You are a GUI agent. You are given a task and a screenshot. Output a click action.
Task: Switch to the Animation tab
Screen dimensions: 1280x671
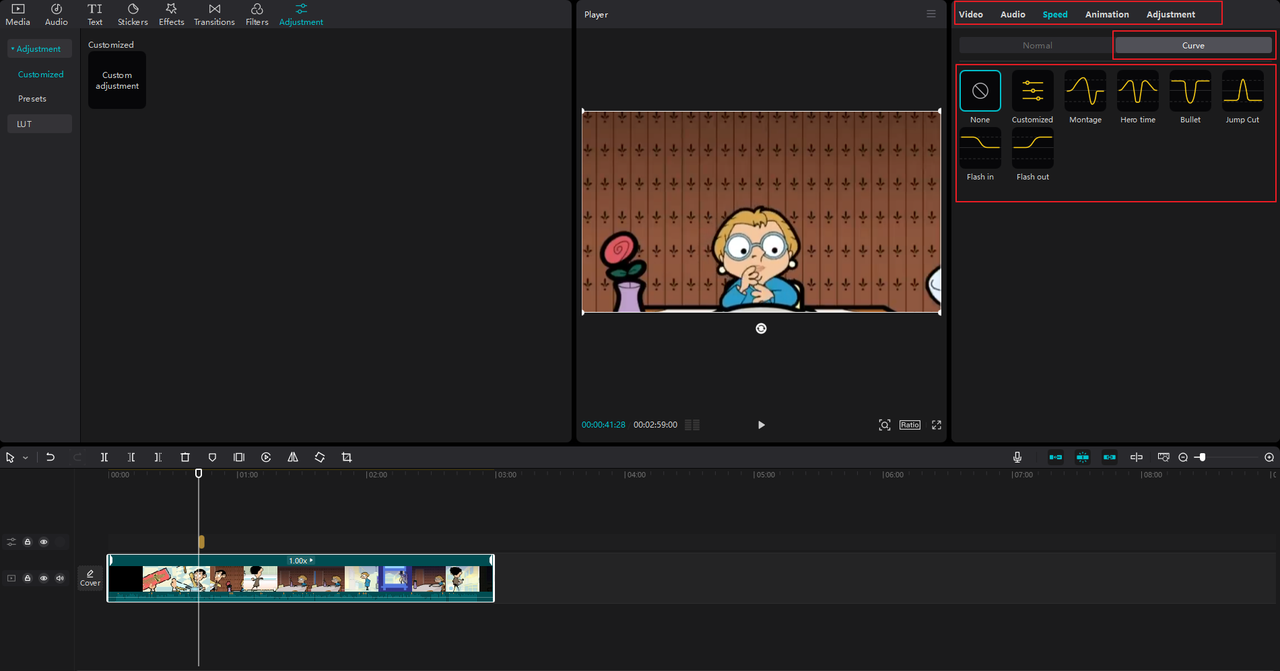pos(1107,14)
